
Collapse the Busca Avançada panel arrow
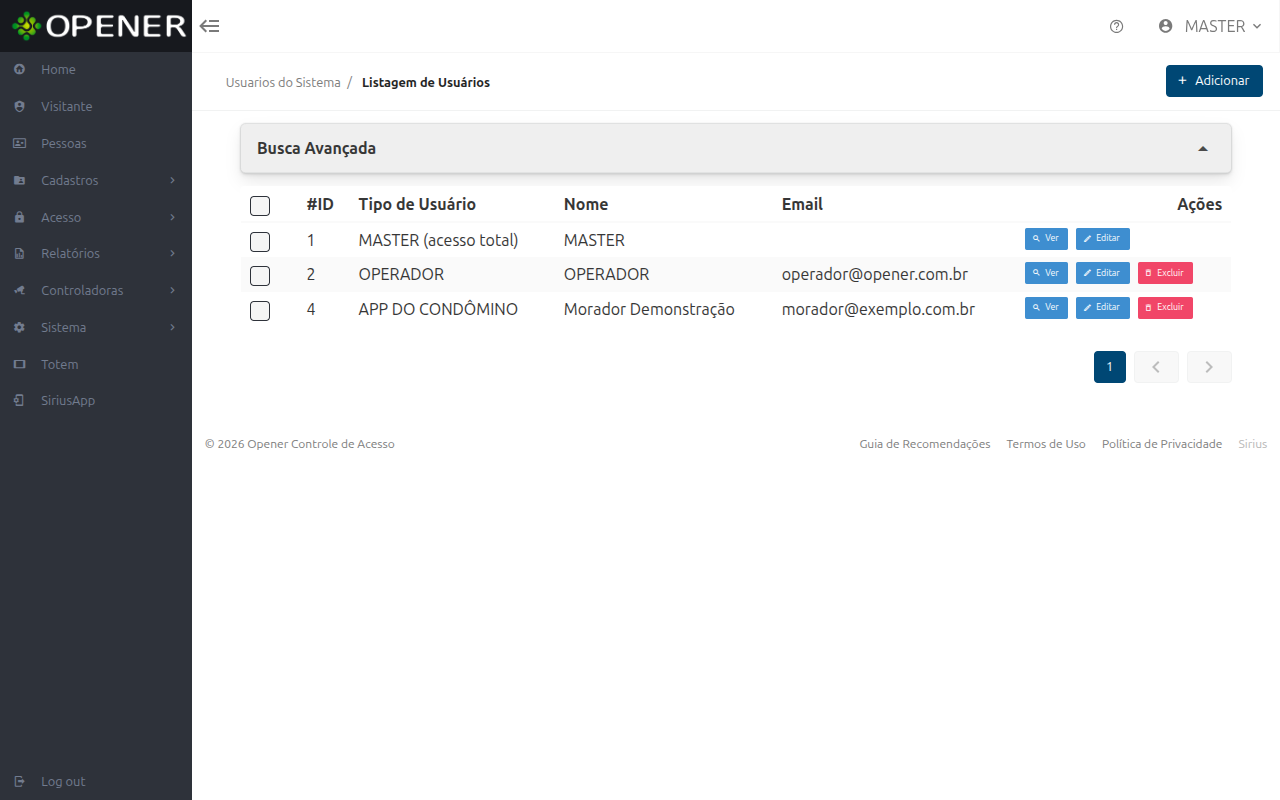[1203, 148]
